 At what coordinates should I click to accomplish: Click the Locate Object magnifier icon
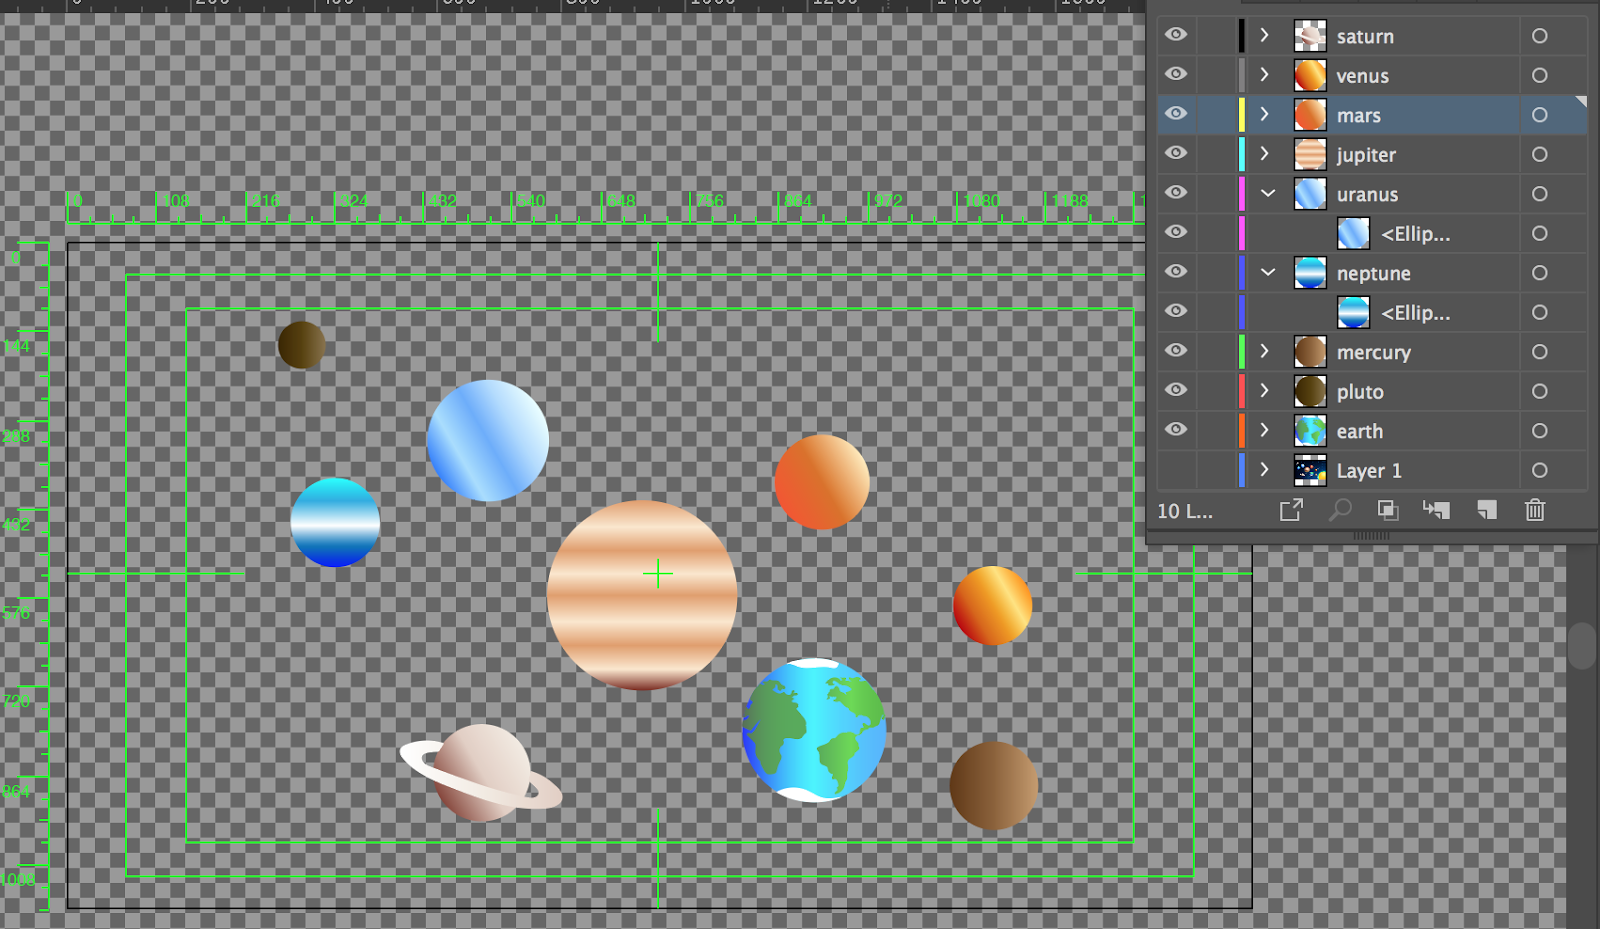point(1340,510)
